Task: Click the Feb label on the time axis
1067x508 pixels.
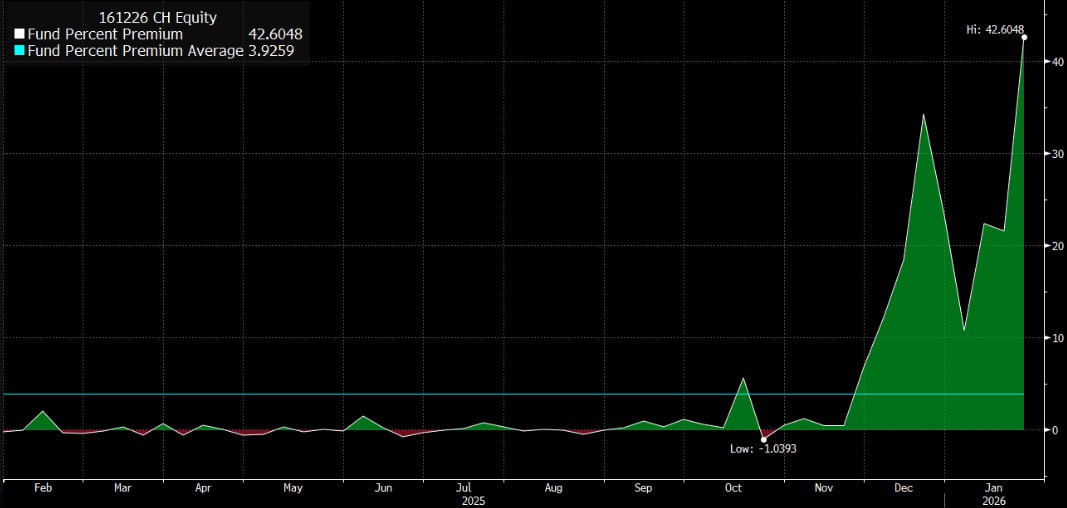Action: (43, 489)
